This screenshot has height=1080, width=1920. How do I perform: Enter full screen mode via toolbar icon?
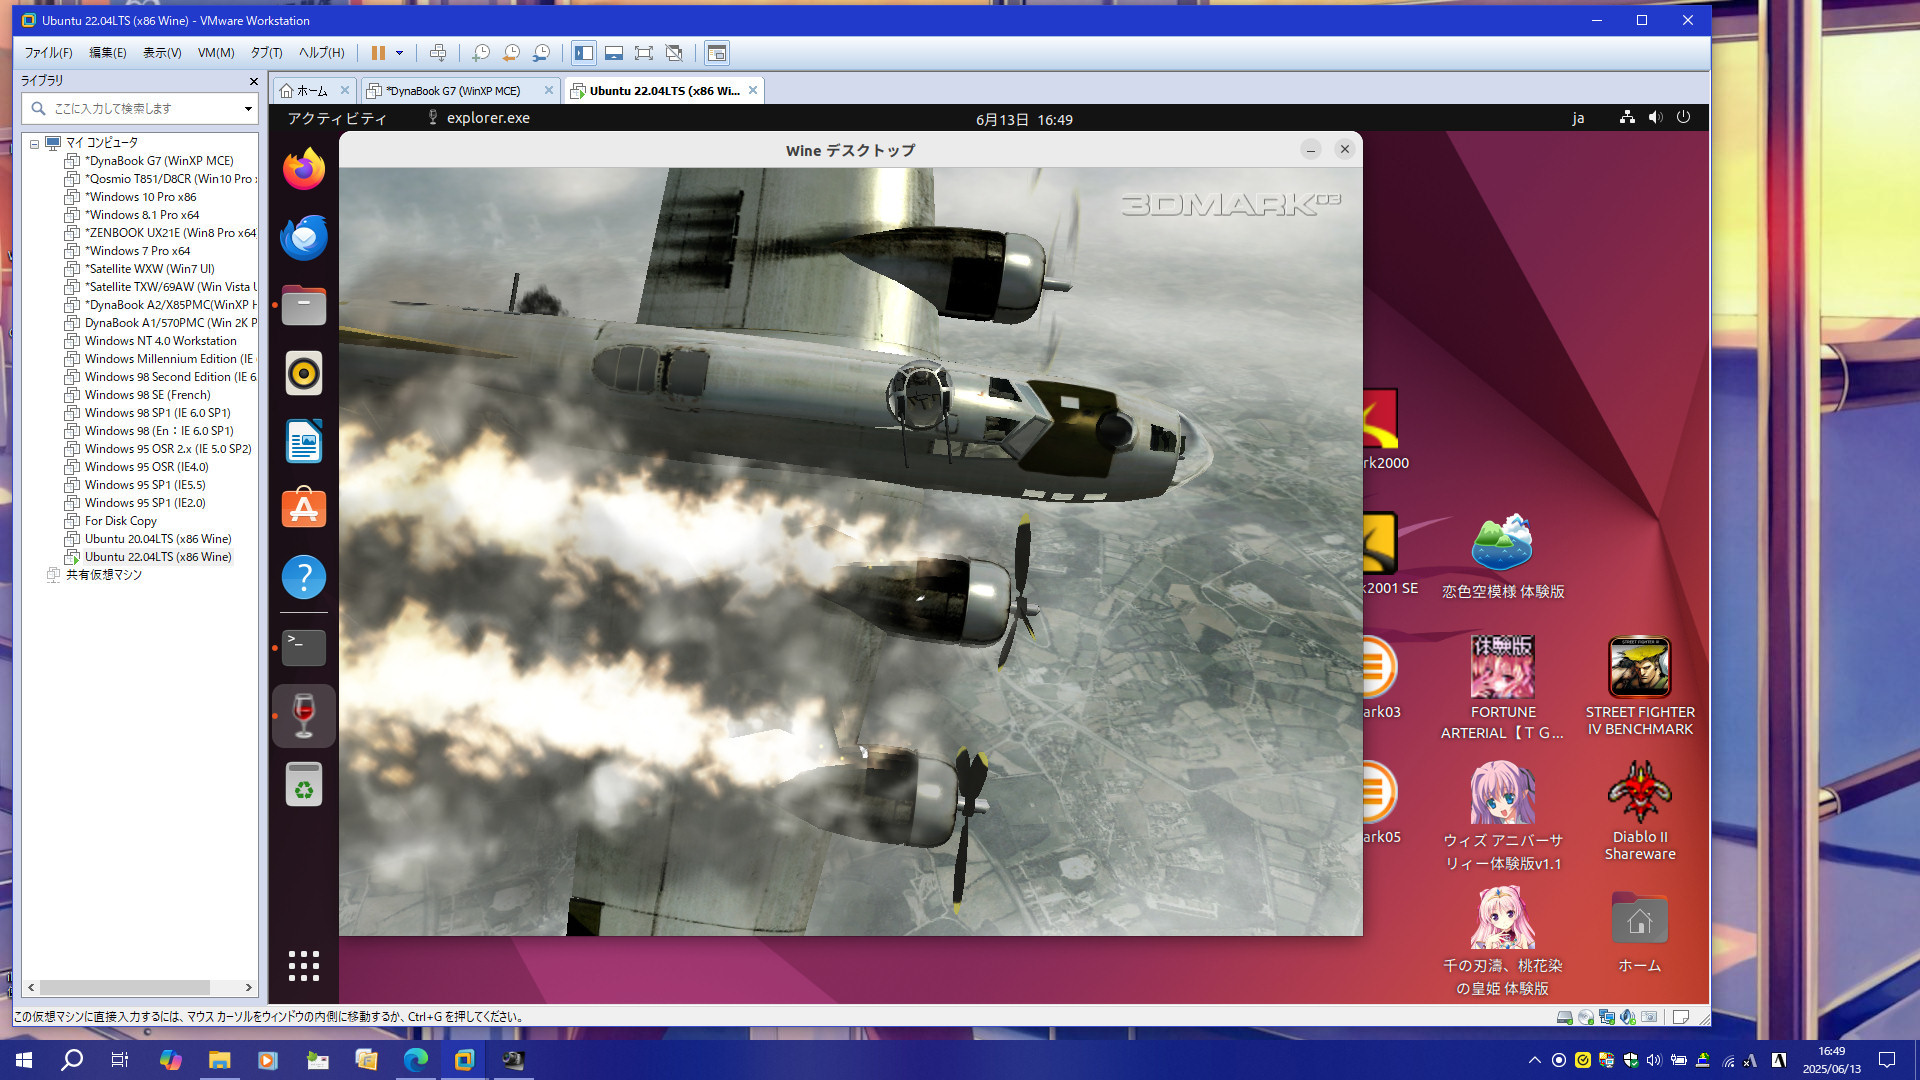(644, 53)
